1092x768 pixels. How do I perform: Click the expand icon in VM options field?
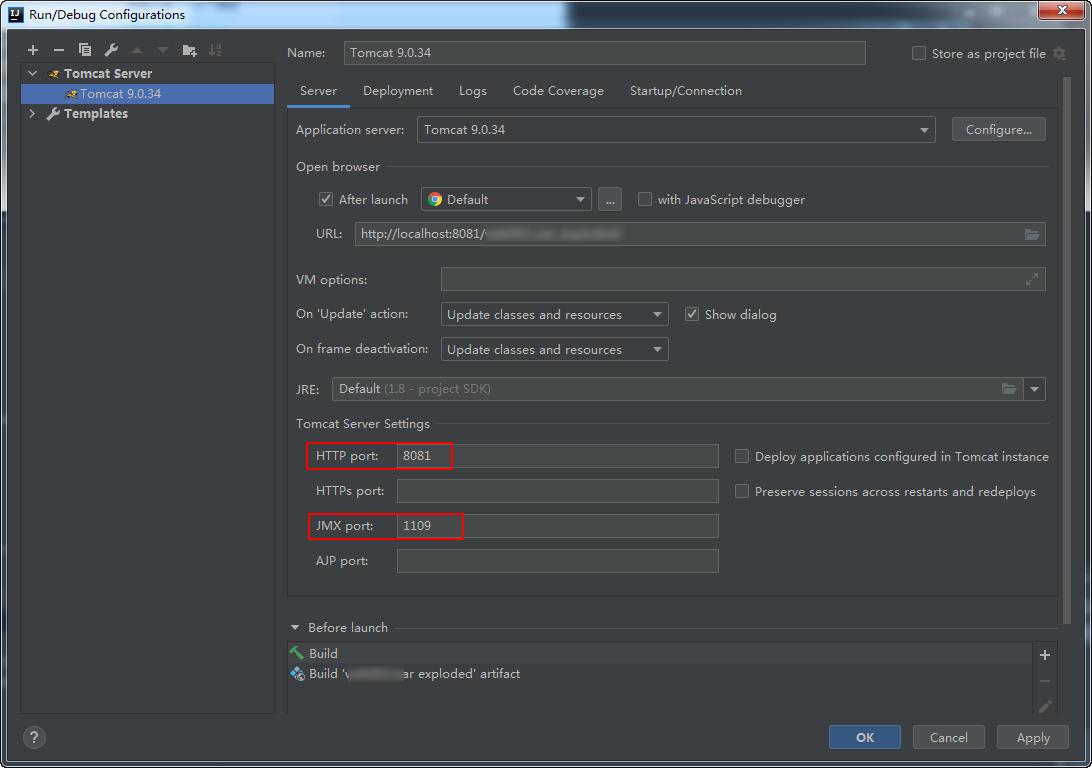click(x=1032, y=279)
